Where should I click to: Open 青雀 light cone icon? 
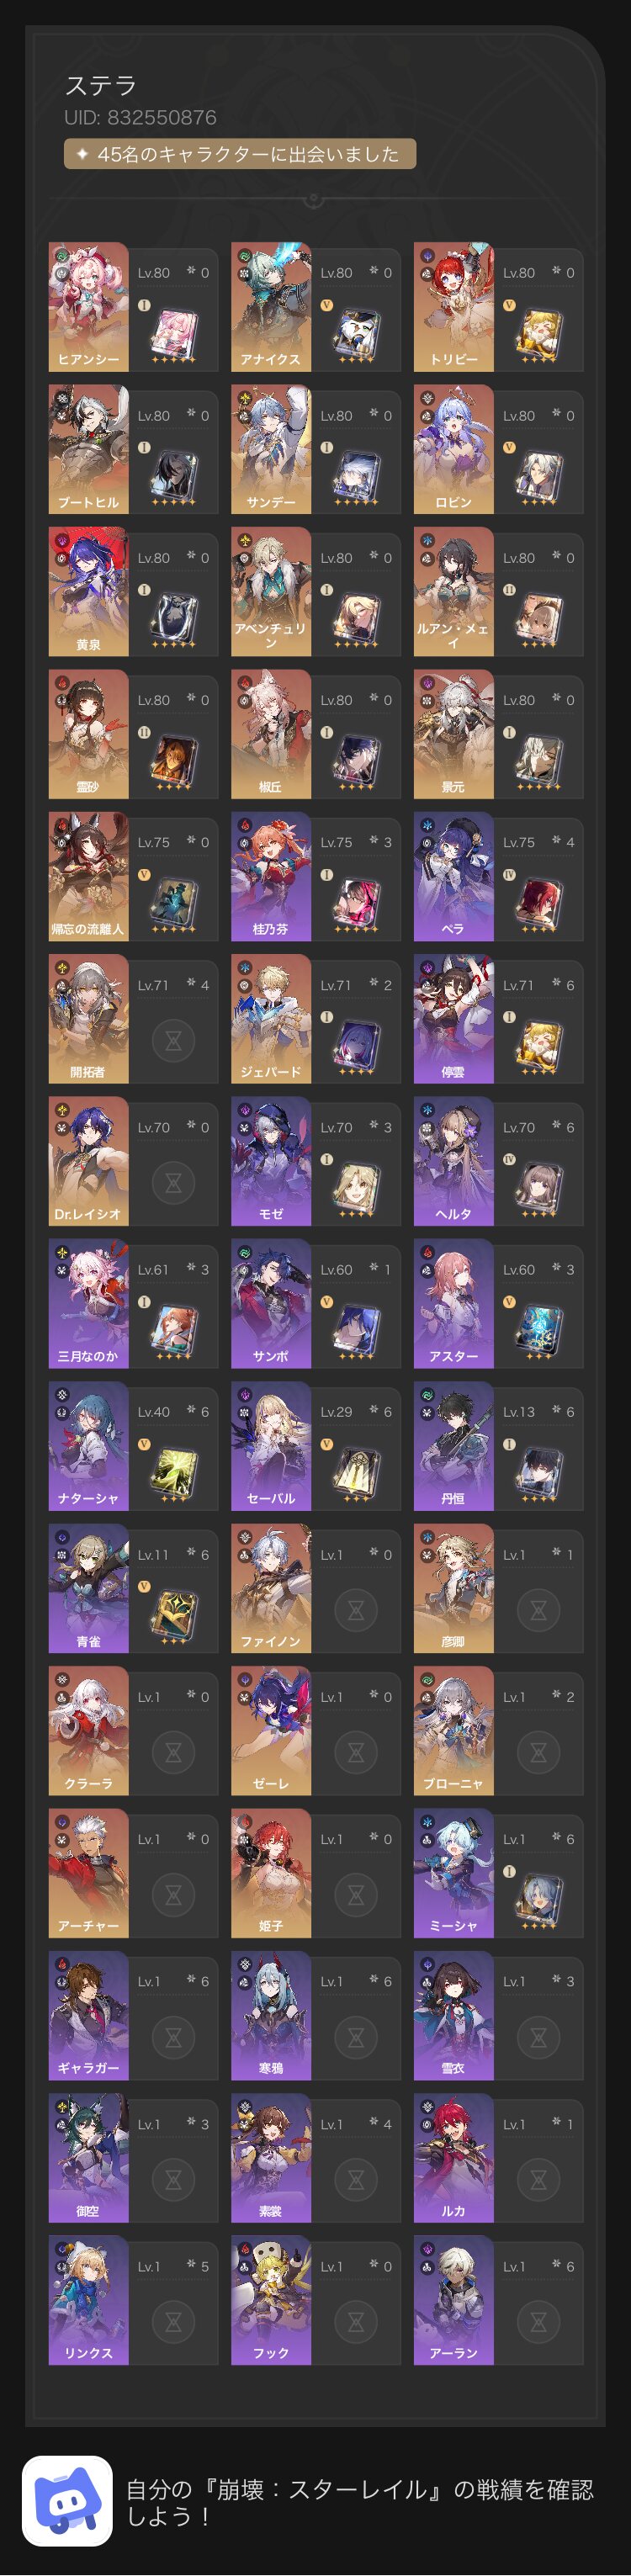[173, 1616]
